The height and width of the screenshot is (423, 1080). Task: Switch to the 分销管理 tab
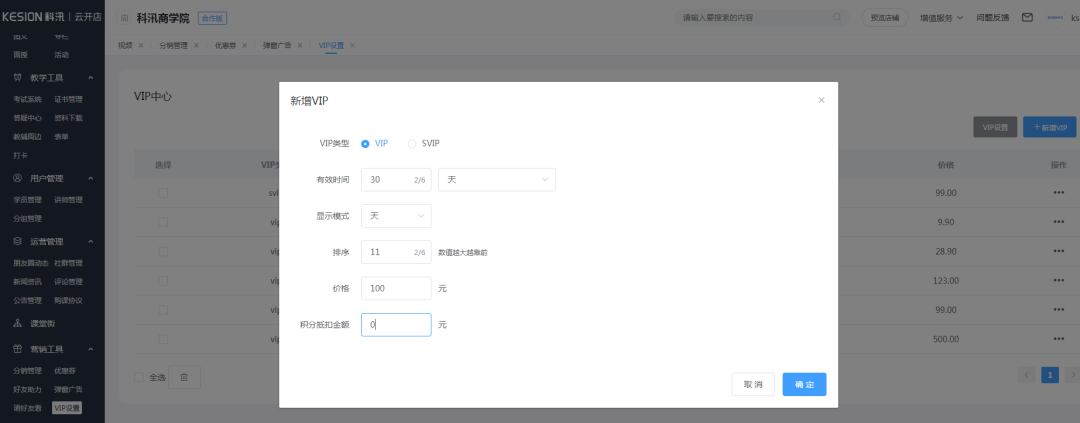coord(173,45)
